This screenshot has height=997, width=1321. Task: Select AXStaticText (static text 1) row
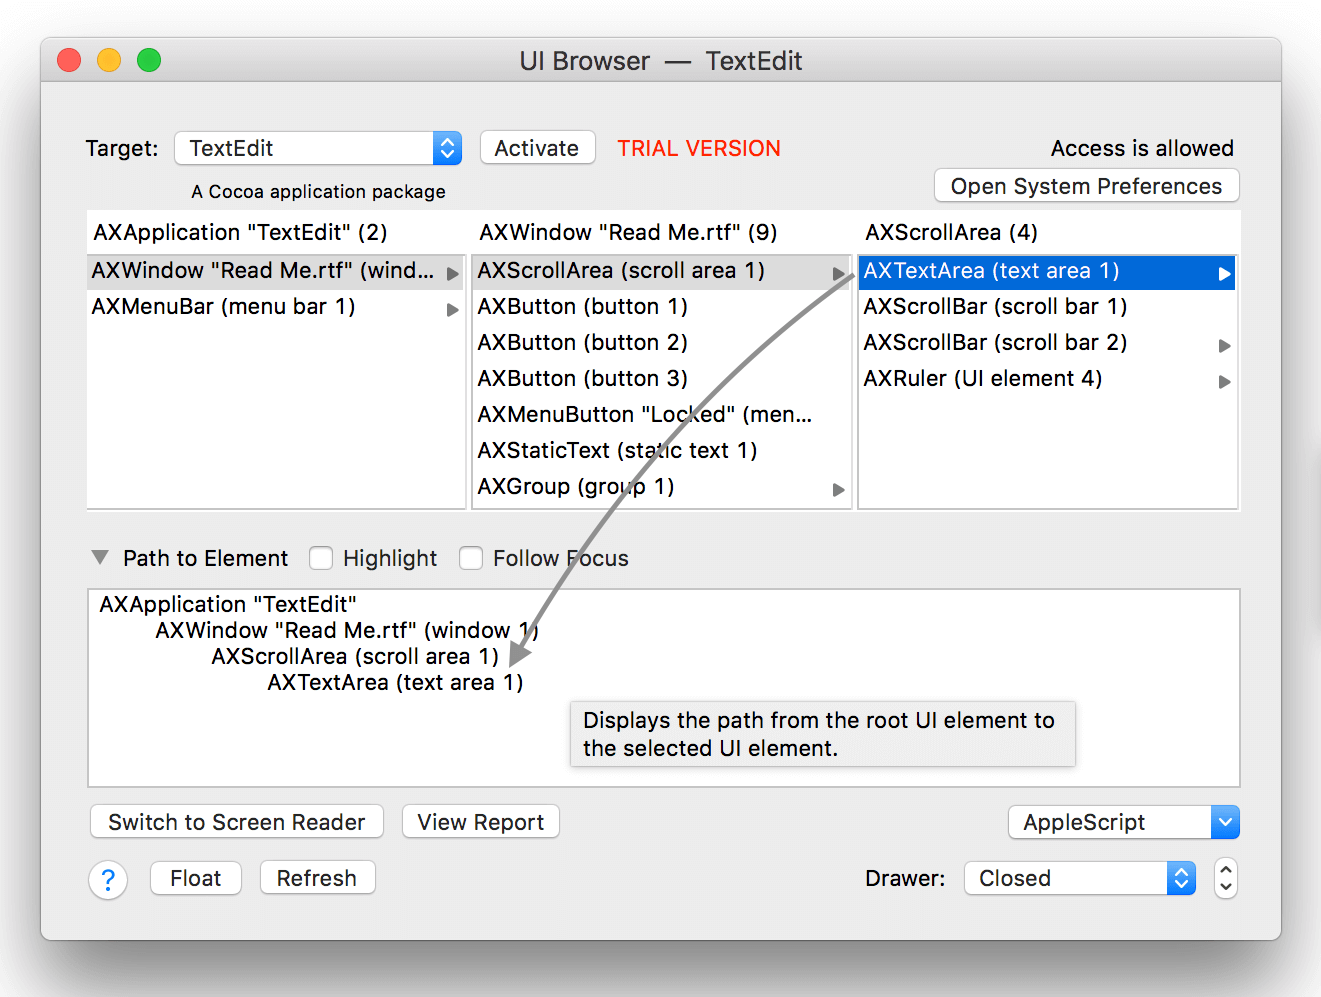662,451
